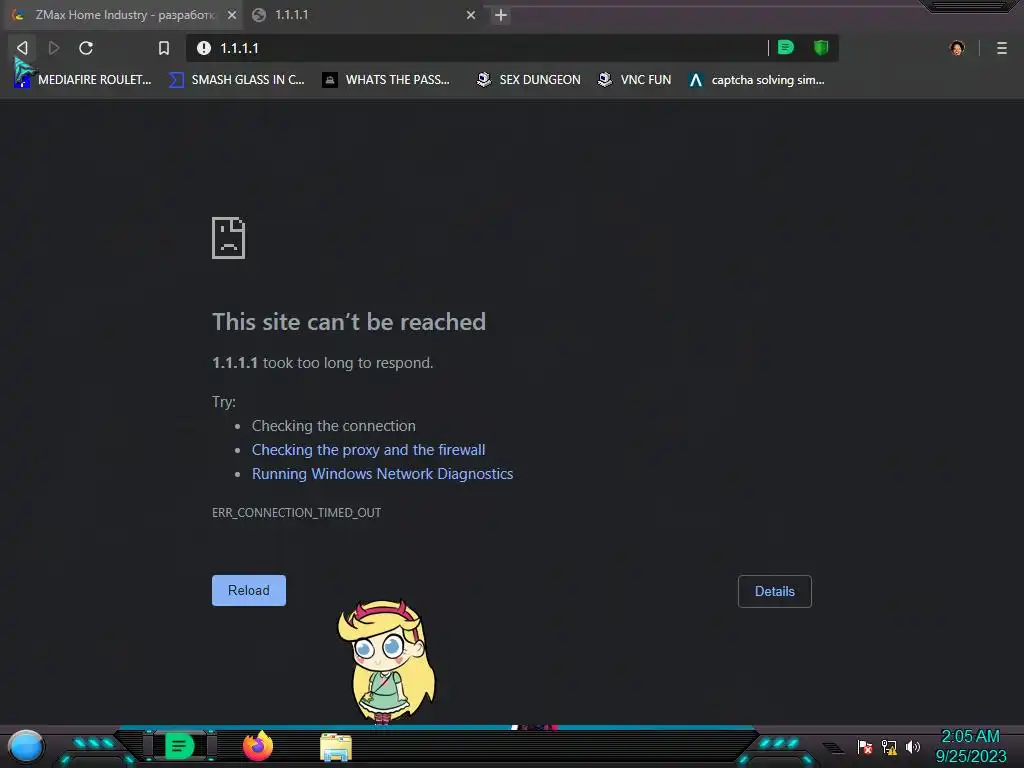The width and height of the screenshot is (1024, 768).
Task: Bookmark this page with the bookmark icon
Action: (x=164, y=48)
